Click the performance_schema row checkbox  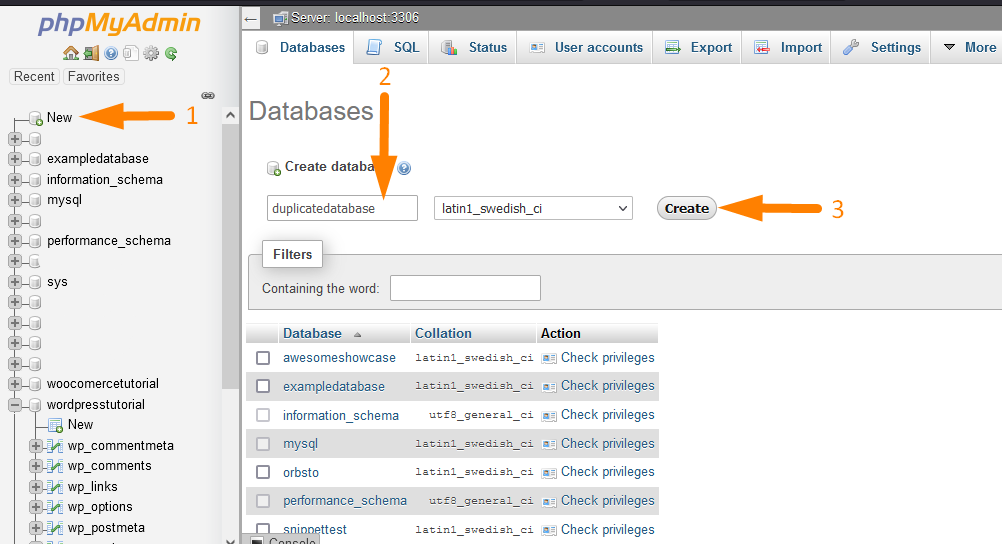tap(263, 501)
